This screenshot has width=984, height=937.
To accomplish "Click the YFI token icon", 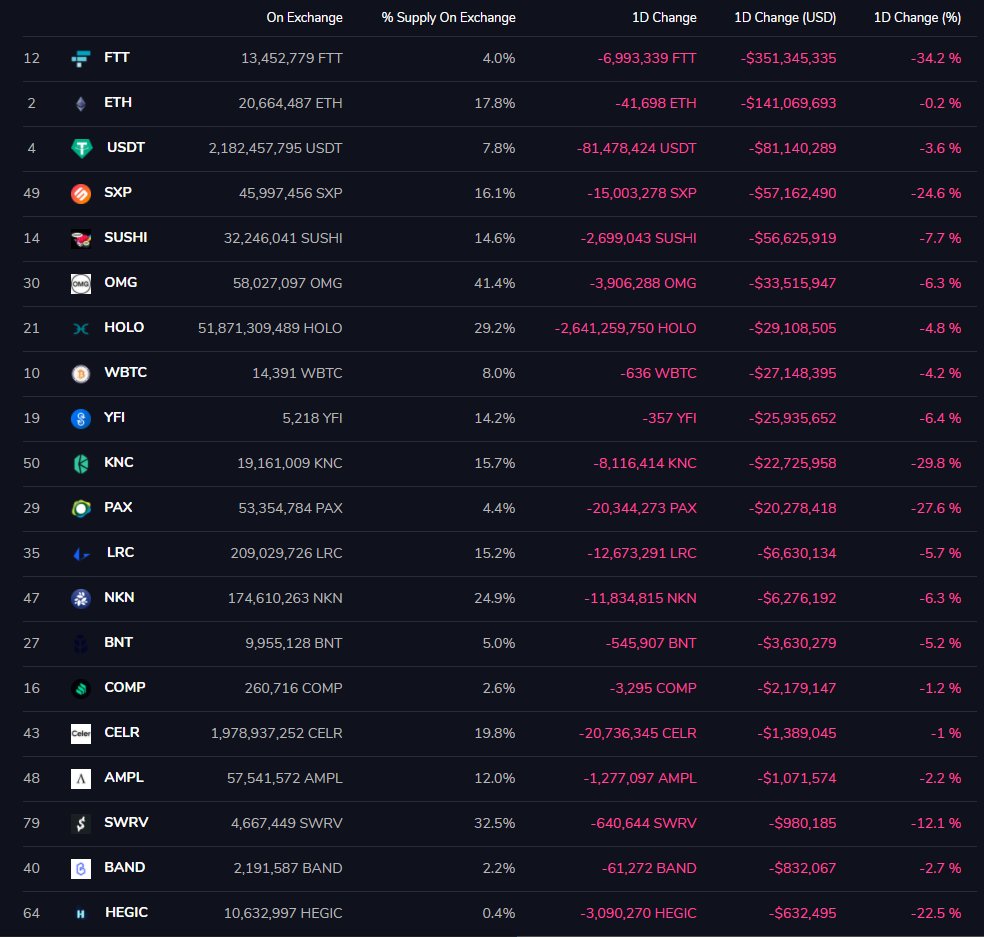I will click(x=81, y=419).
